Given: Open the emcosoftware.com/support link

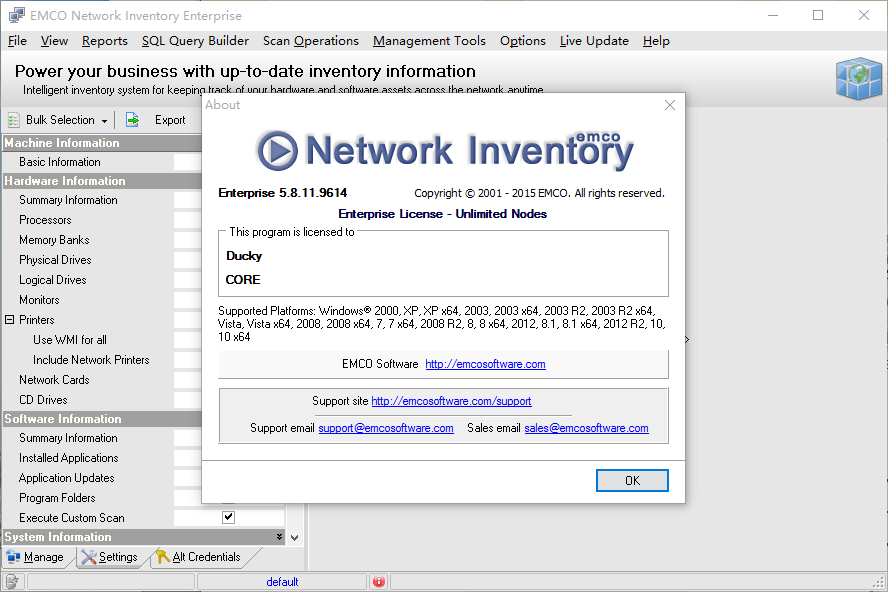Looking at the screenshot, I should point(451,401).
